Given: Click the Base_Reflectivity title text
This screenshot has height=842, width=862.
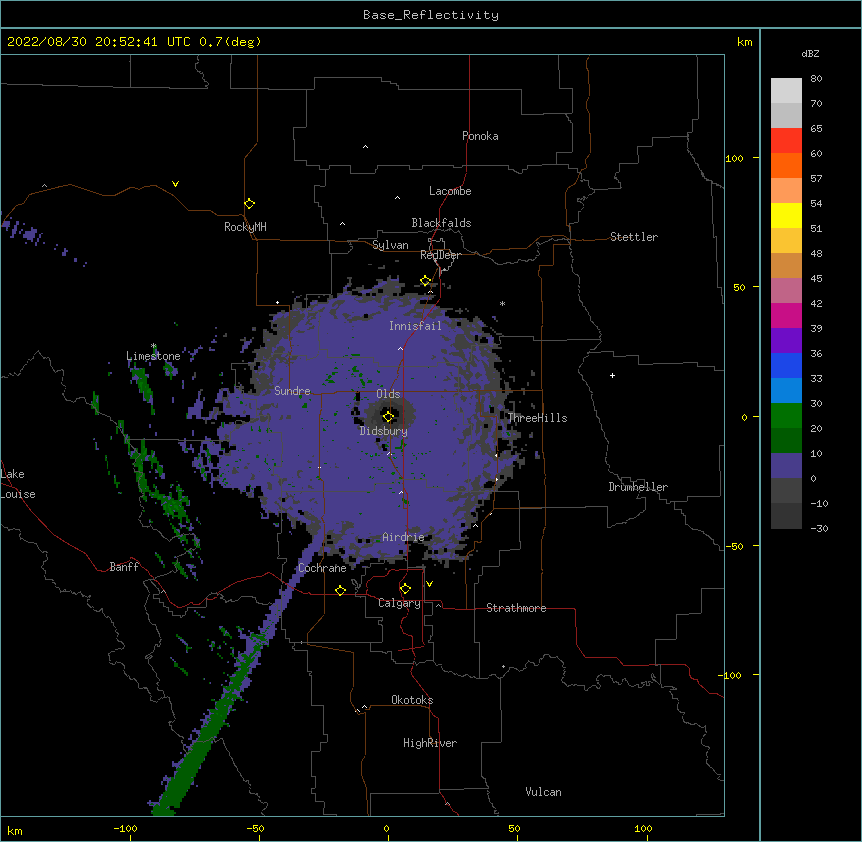Looking at the screenshot, I should point(431,15).
